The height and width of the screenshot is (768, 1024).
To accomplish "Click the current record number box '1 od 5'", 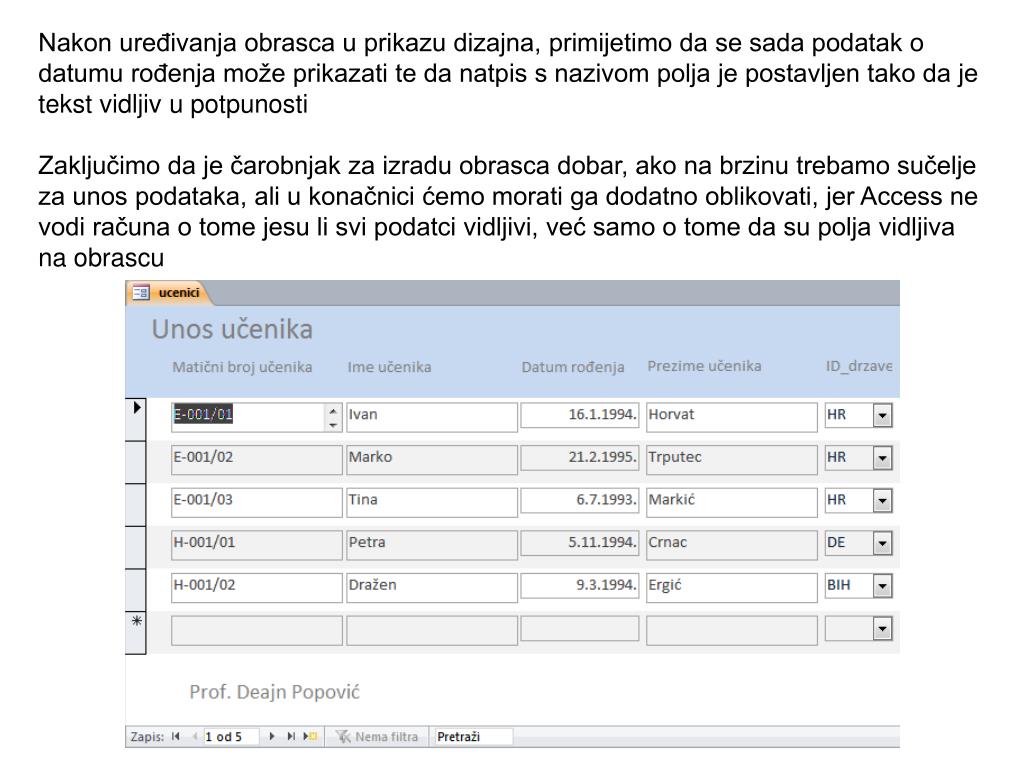I will pos(231,737).
